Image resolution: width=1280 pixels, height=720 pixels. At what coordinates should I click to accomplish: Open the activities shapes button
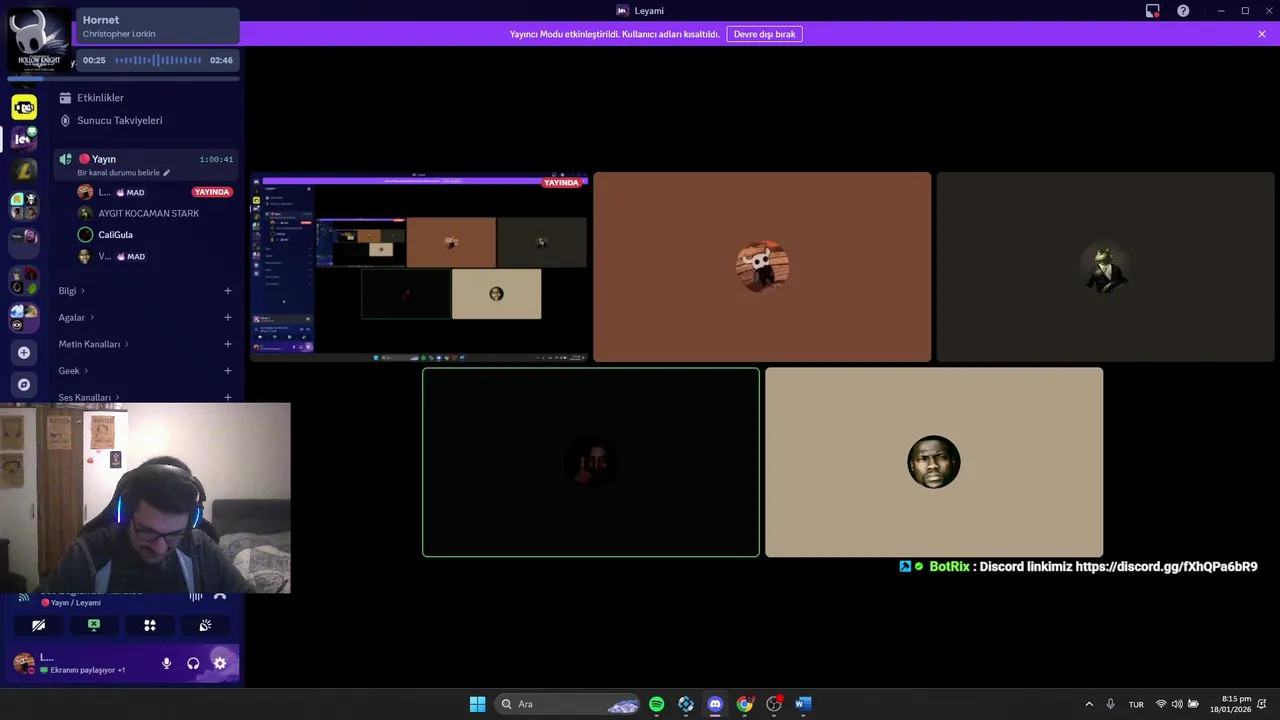click(x=150, y=625)
